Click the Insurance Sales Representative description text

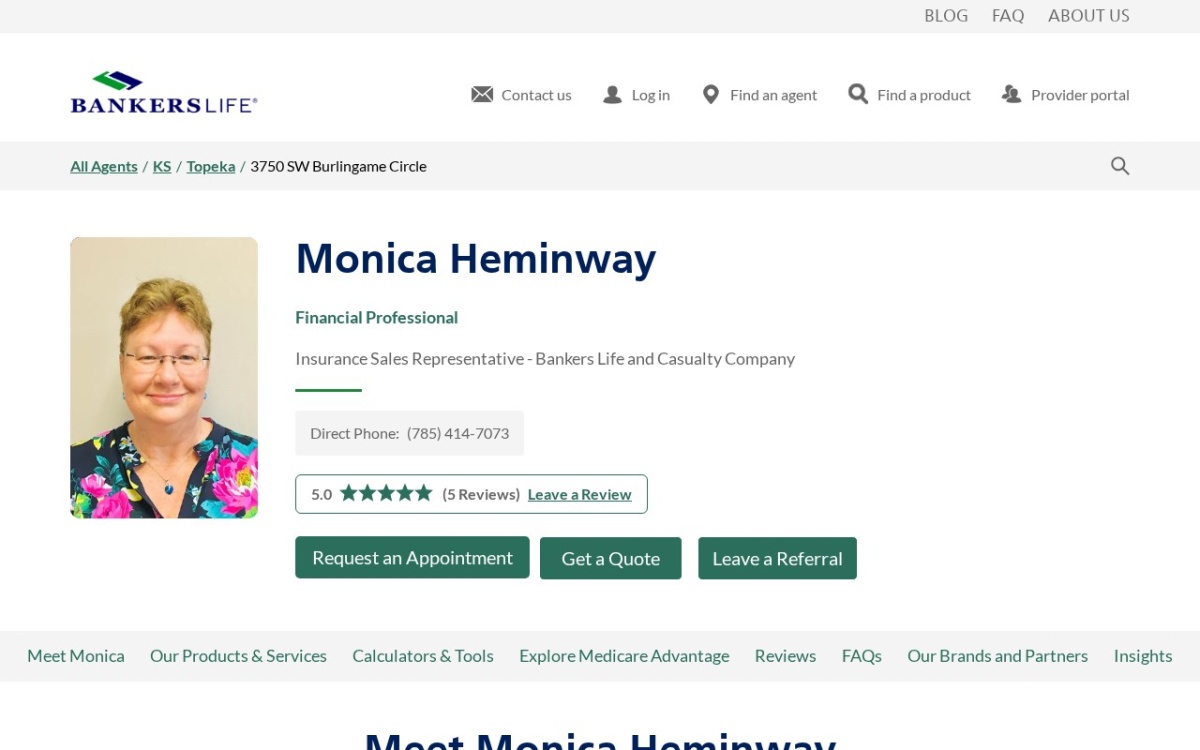[x=545, y=358]
